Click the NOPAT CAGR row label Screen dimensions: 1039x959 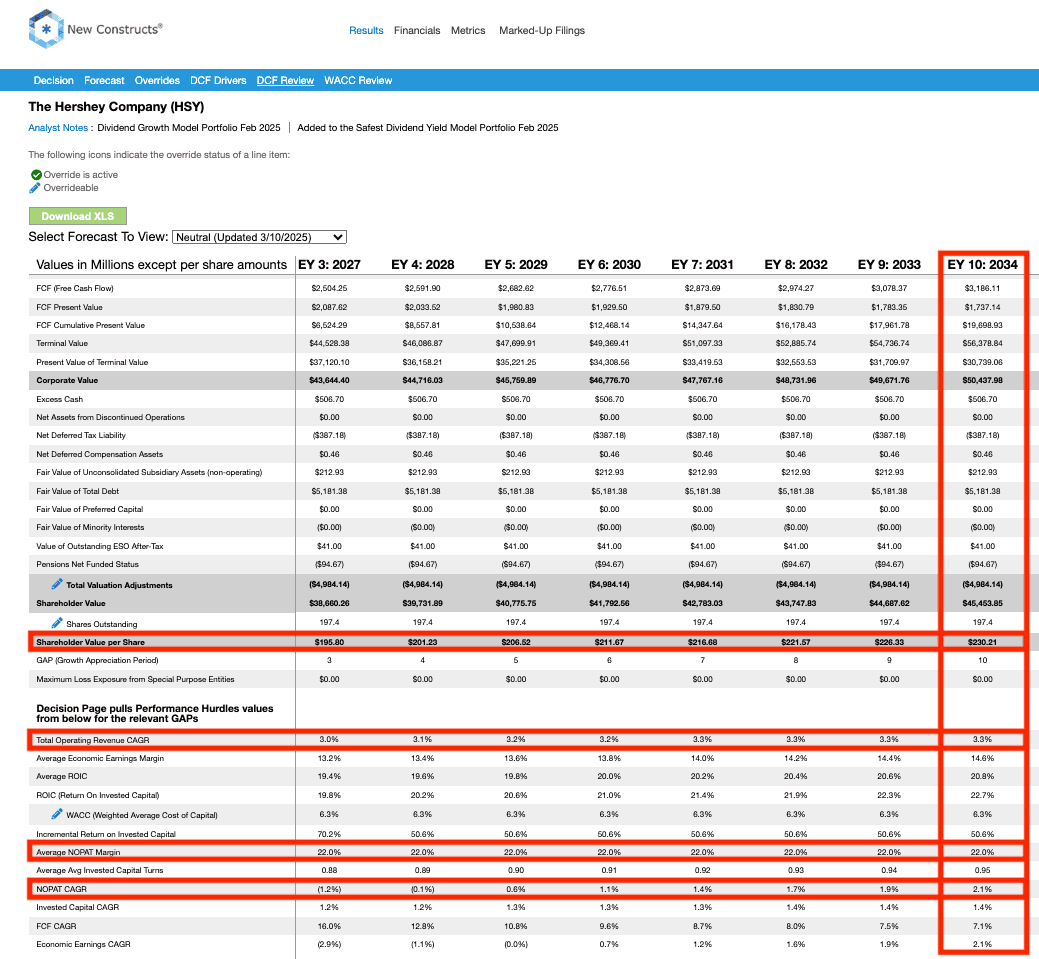62,889
